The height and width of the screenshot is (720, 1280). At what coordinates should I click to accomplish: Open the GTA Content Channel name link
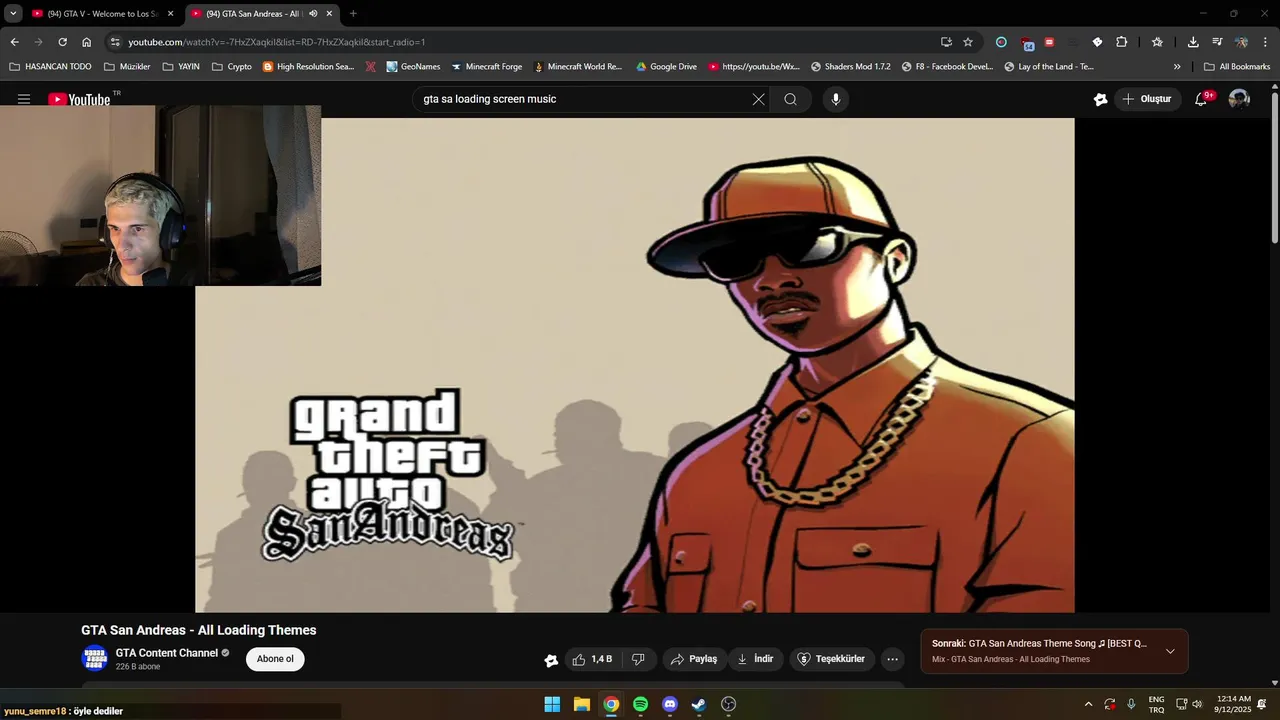(x=167, y=653)
